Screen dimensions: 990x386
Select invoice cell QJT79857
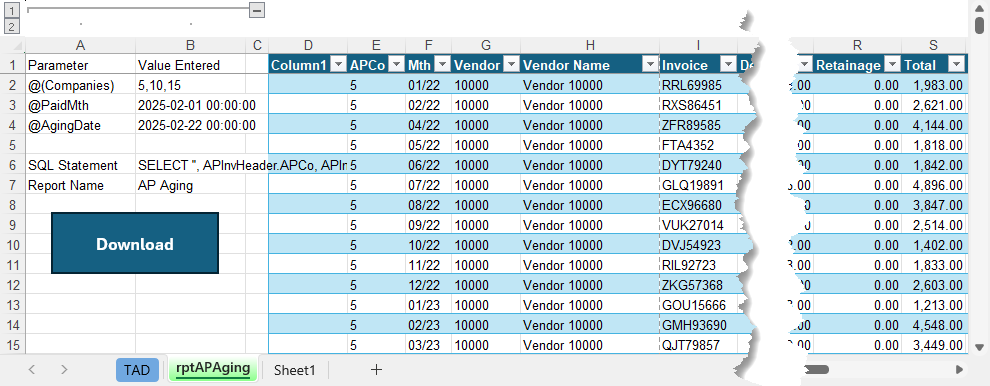pyautogui.click(x=698, y=346)
